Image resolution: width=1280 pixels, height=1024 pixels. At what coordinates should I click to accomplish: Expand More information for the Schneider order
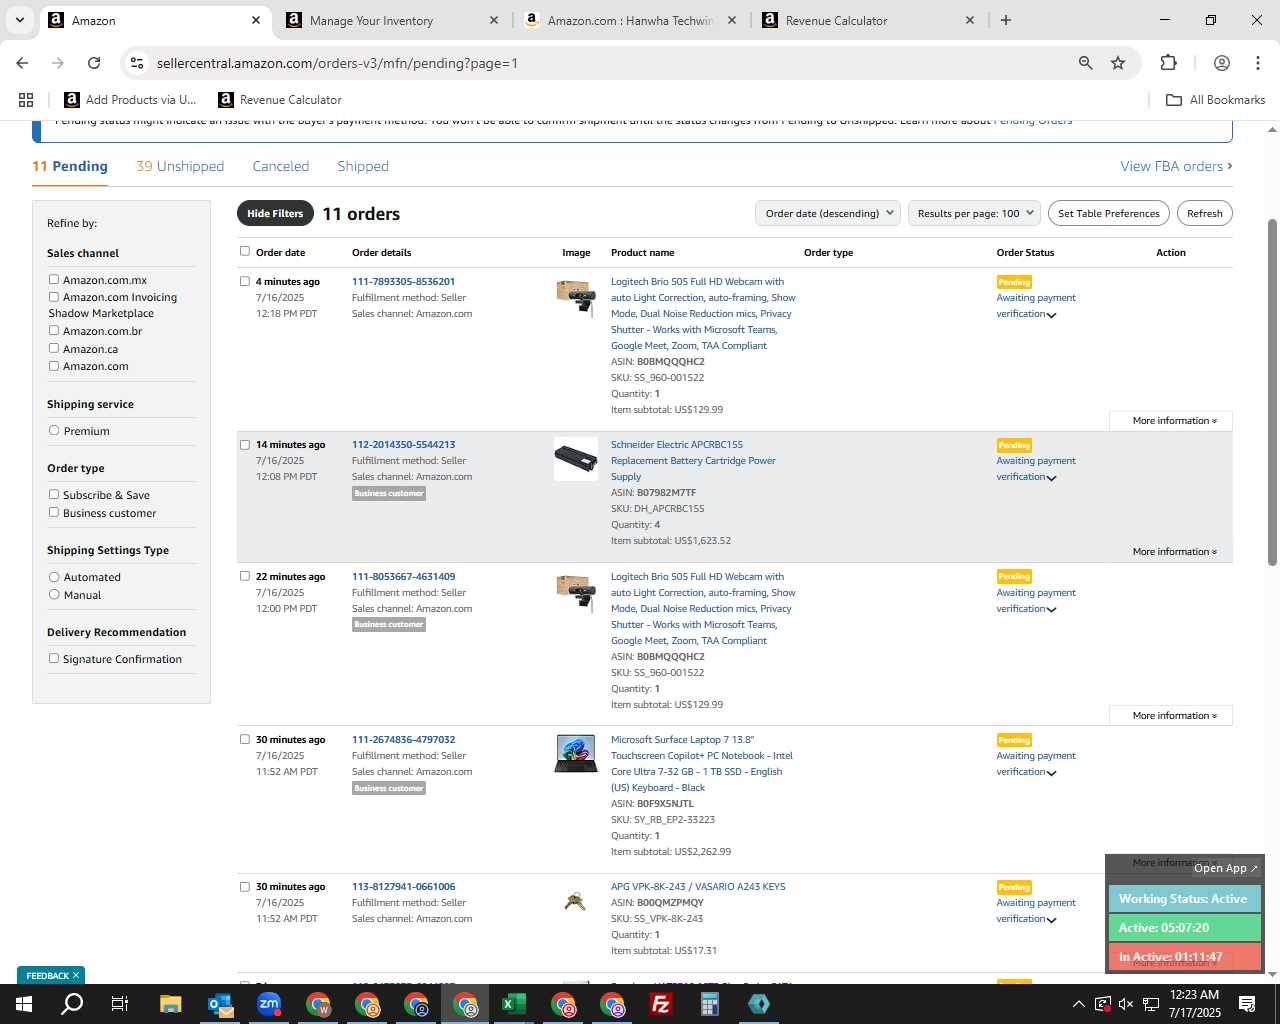(1174, 552)
